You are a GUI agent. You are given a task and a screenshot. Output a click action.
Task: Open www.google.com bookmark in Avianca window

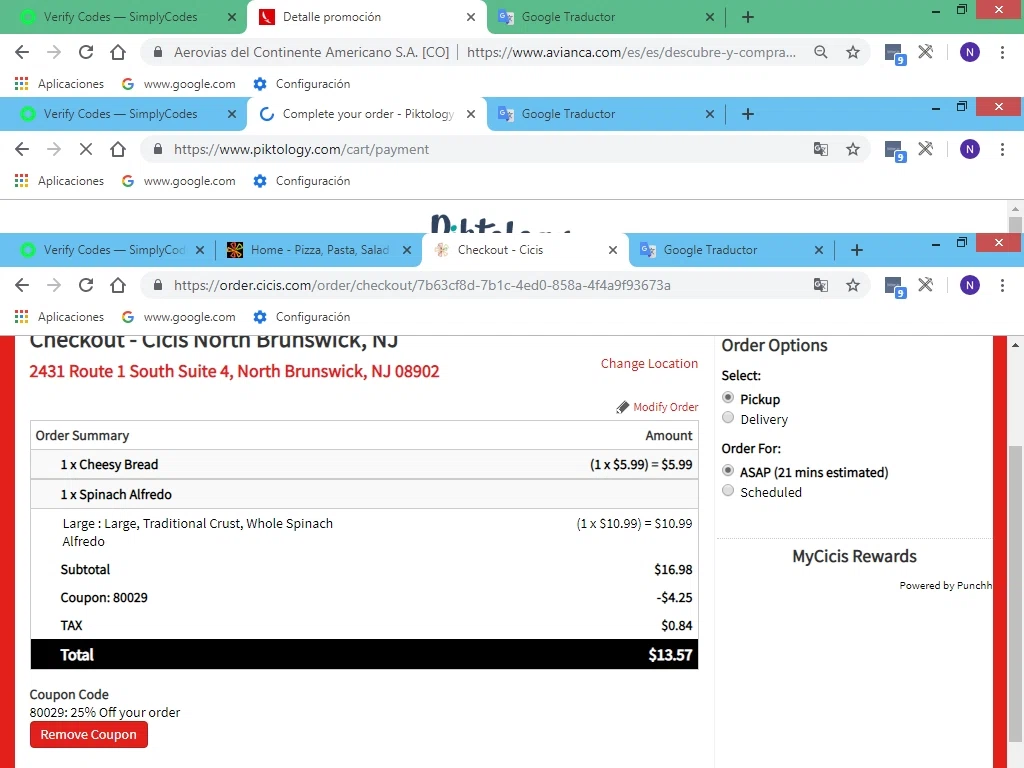coord(179,84)
